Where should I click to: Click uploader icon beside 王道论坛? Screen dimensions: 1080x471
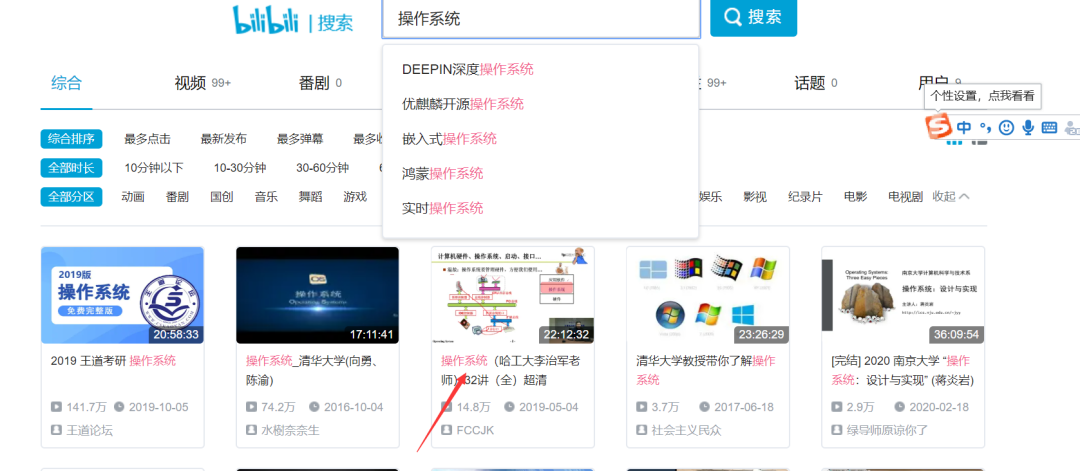(x=56, y=430)
